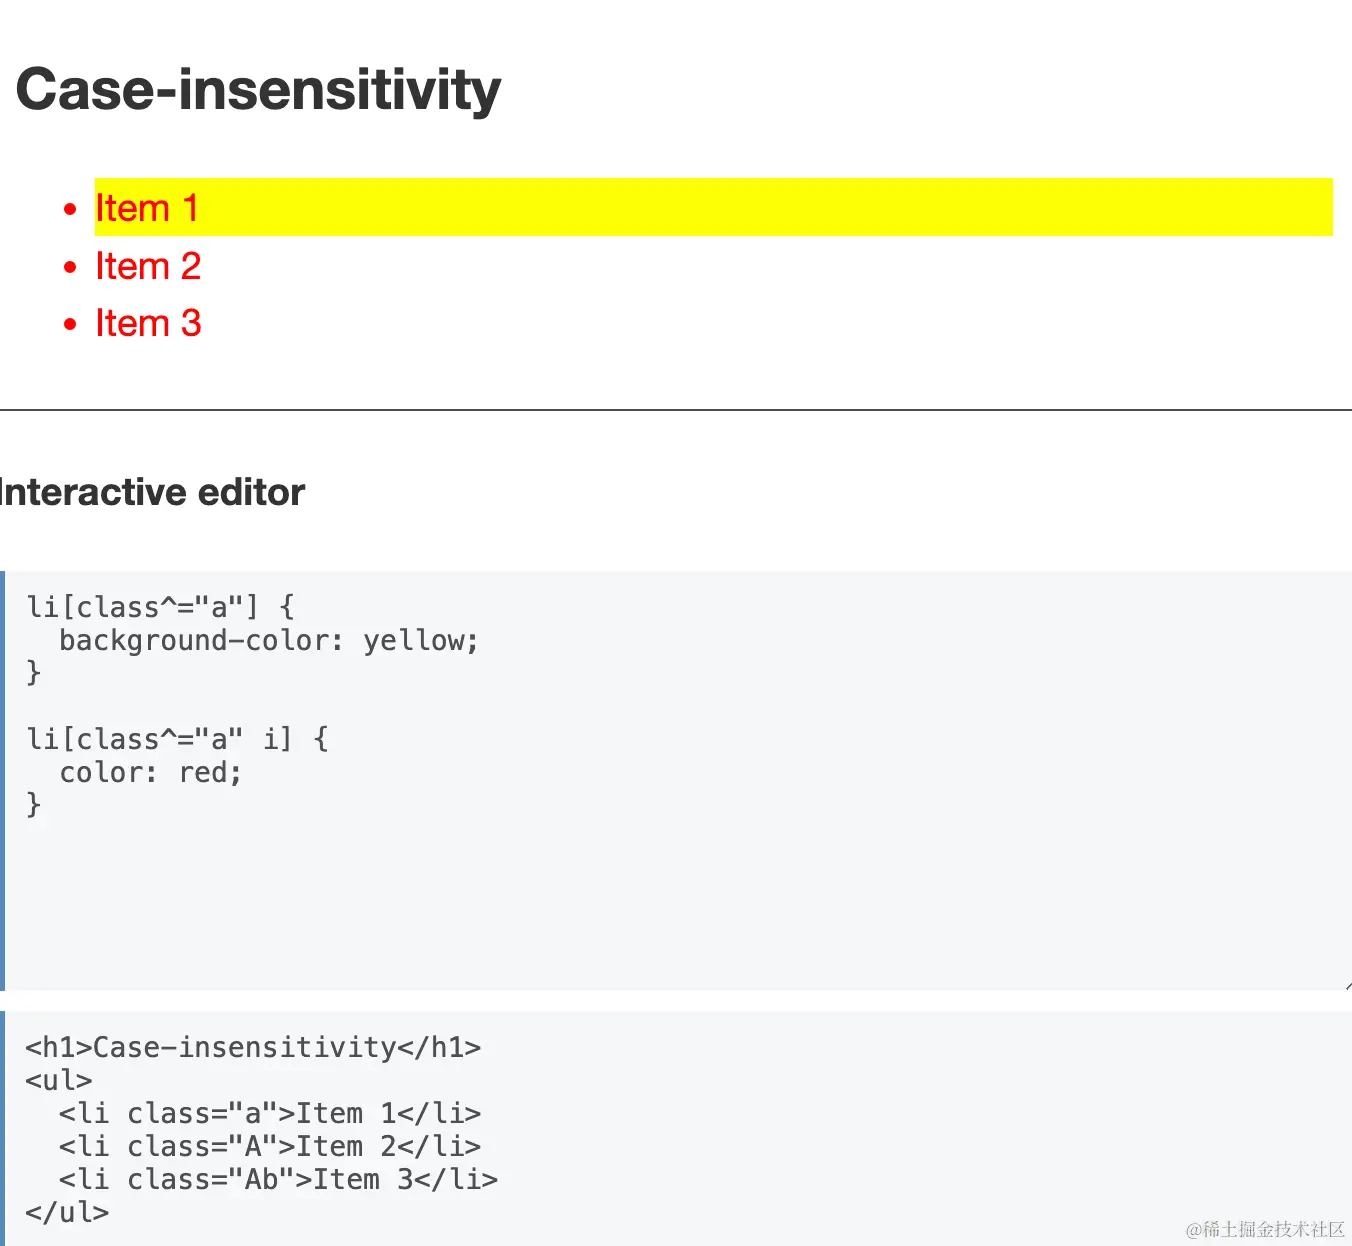
Task: Click the opening <ul> tag line
Action: tap(59, 1080)
